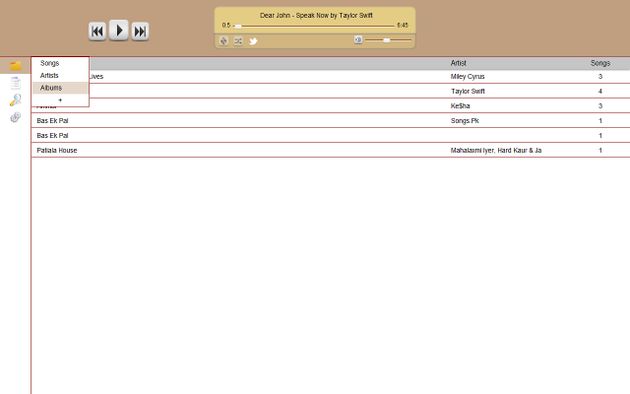Sort by the Artist column header
This screenshot has height=394, width=630.
coord(458,63)
